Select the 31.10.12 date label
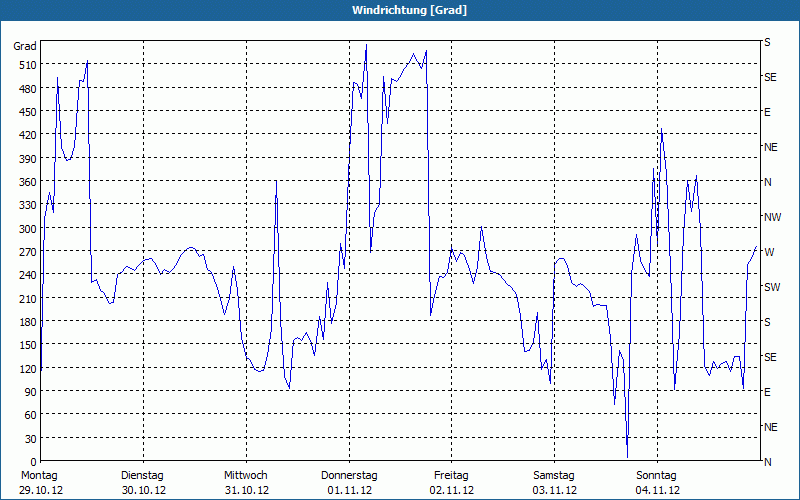Screen dimensions: 800x500 pos(247,490)
